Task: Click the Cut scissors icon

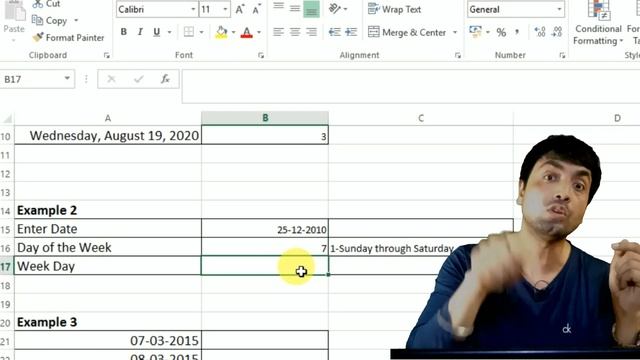Action: coord(38,4)
